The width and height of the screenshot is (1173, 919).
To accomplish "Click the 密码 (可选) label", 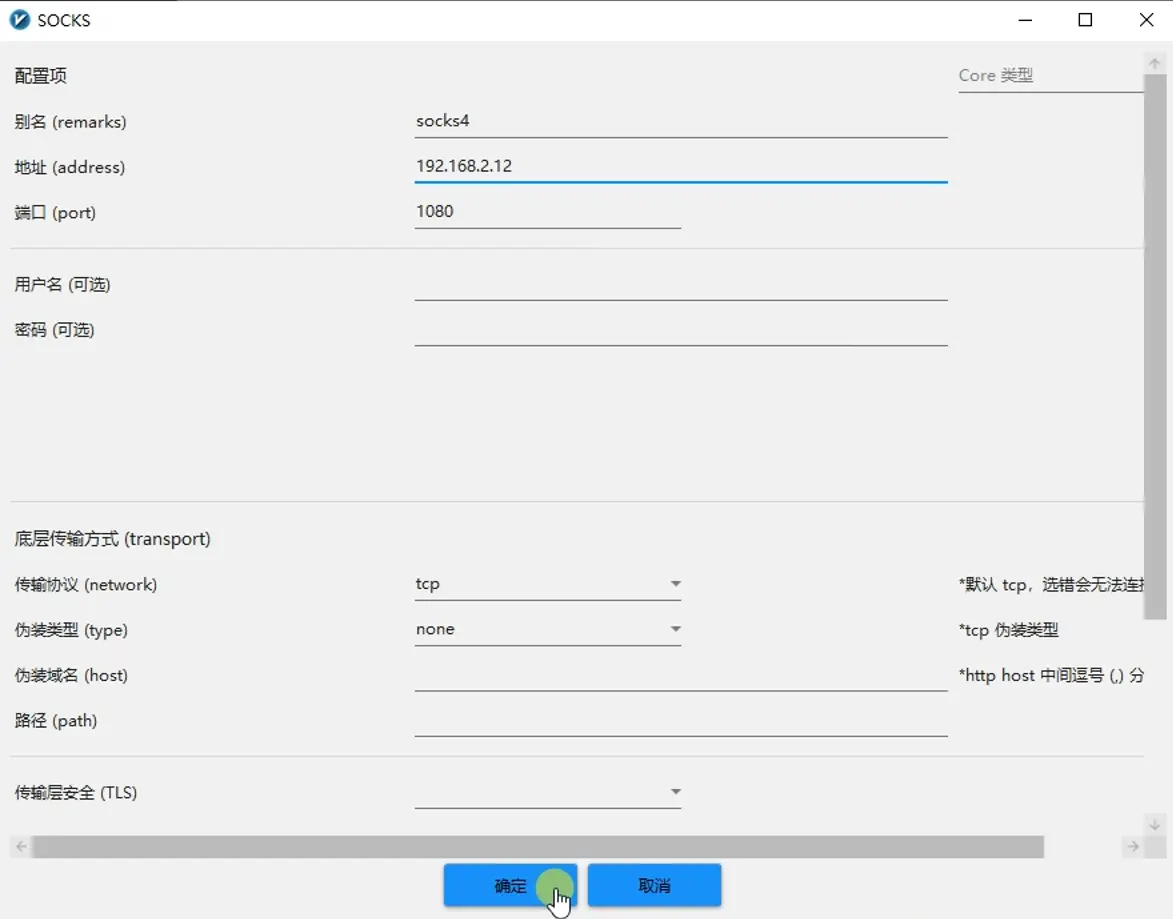I will coord(54,330).
